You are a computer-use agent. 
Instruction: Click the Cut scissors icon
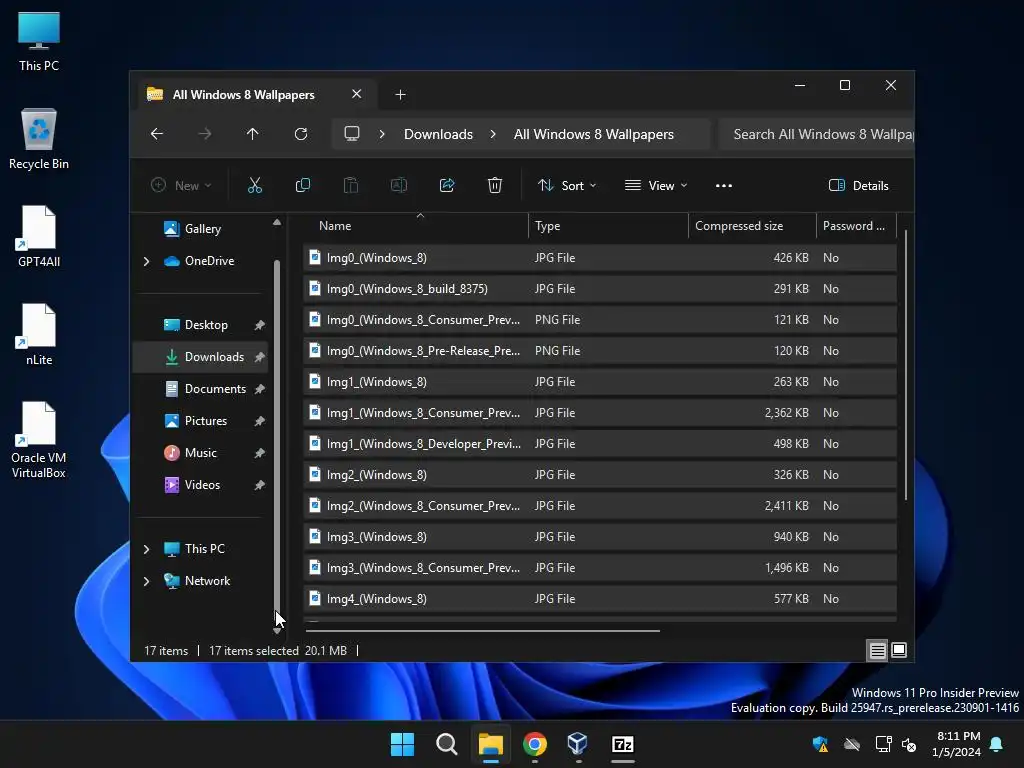click(x=255, y=185)
